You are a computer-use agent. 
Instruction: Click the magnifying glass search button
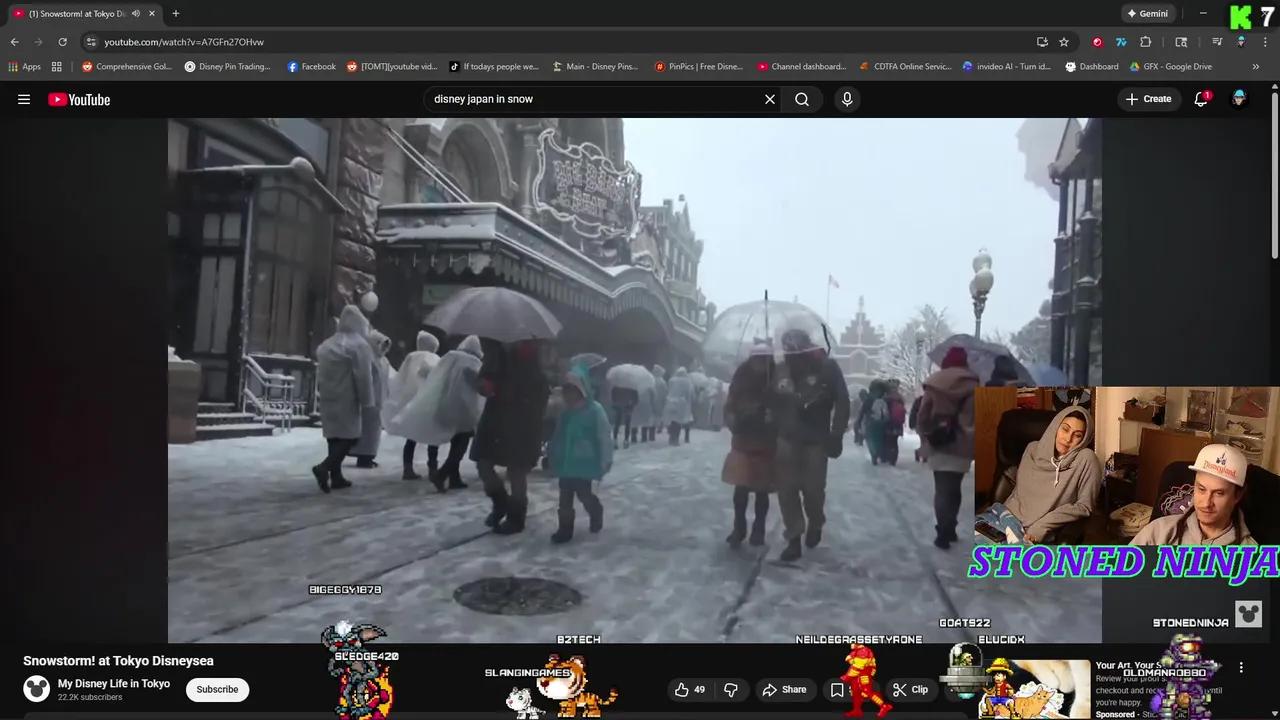(x=802, y=99)
